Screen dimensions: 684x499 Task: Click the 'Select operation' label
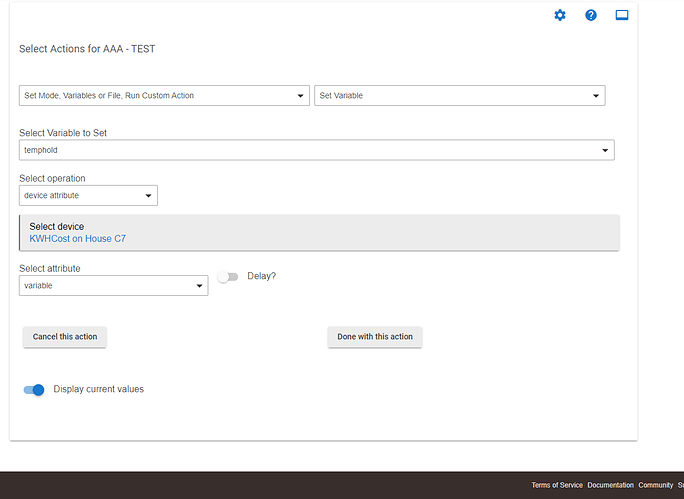coord(52,178)
